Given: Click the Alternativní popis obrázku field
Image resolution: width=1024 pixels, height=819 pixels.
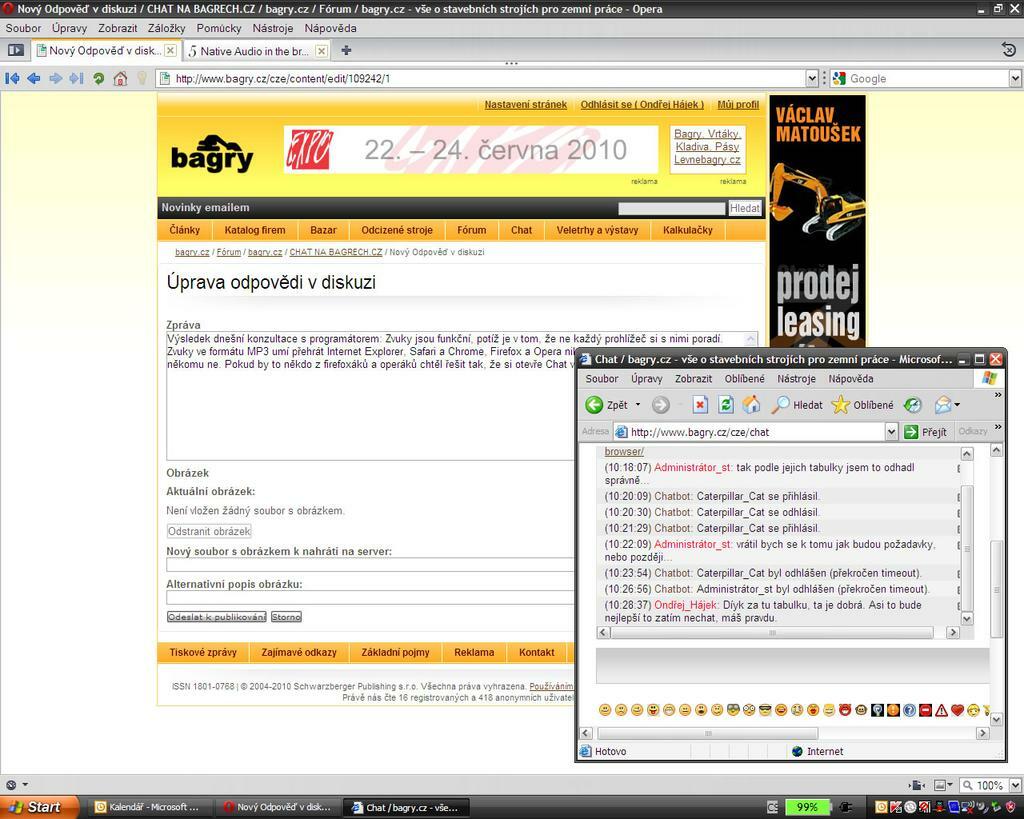Looking at the screenshot, I should click(370, 597).
